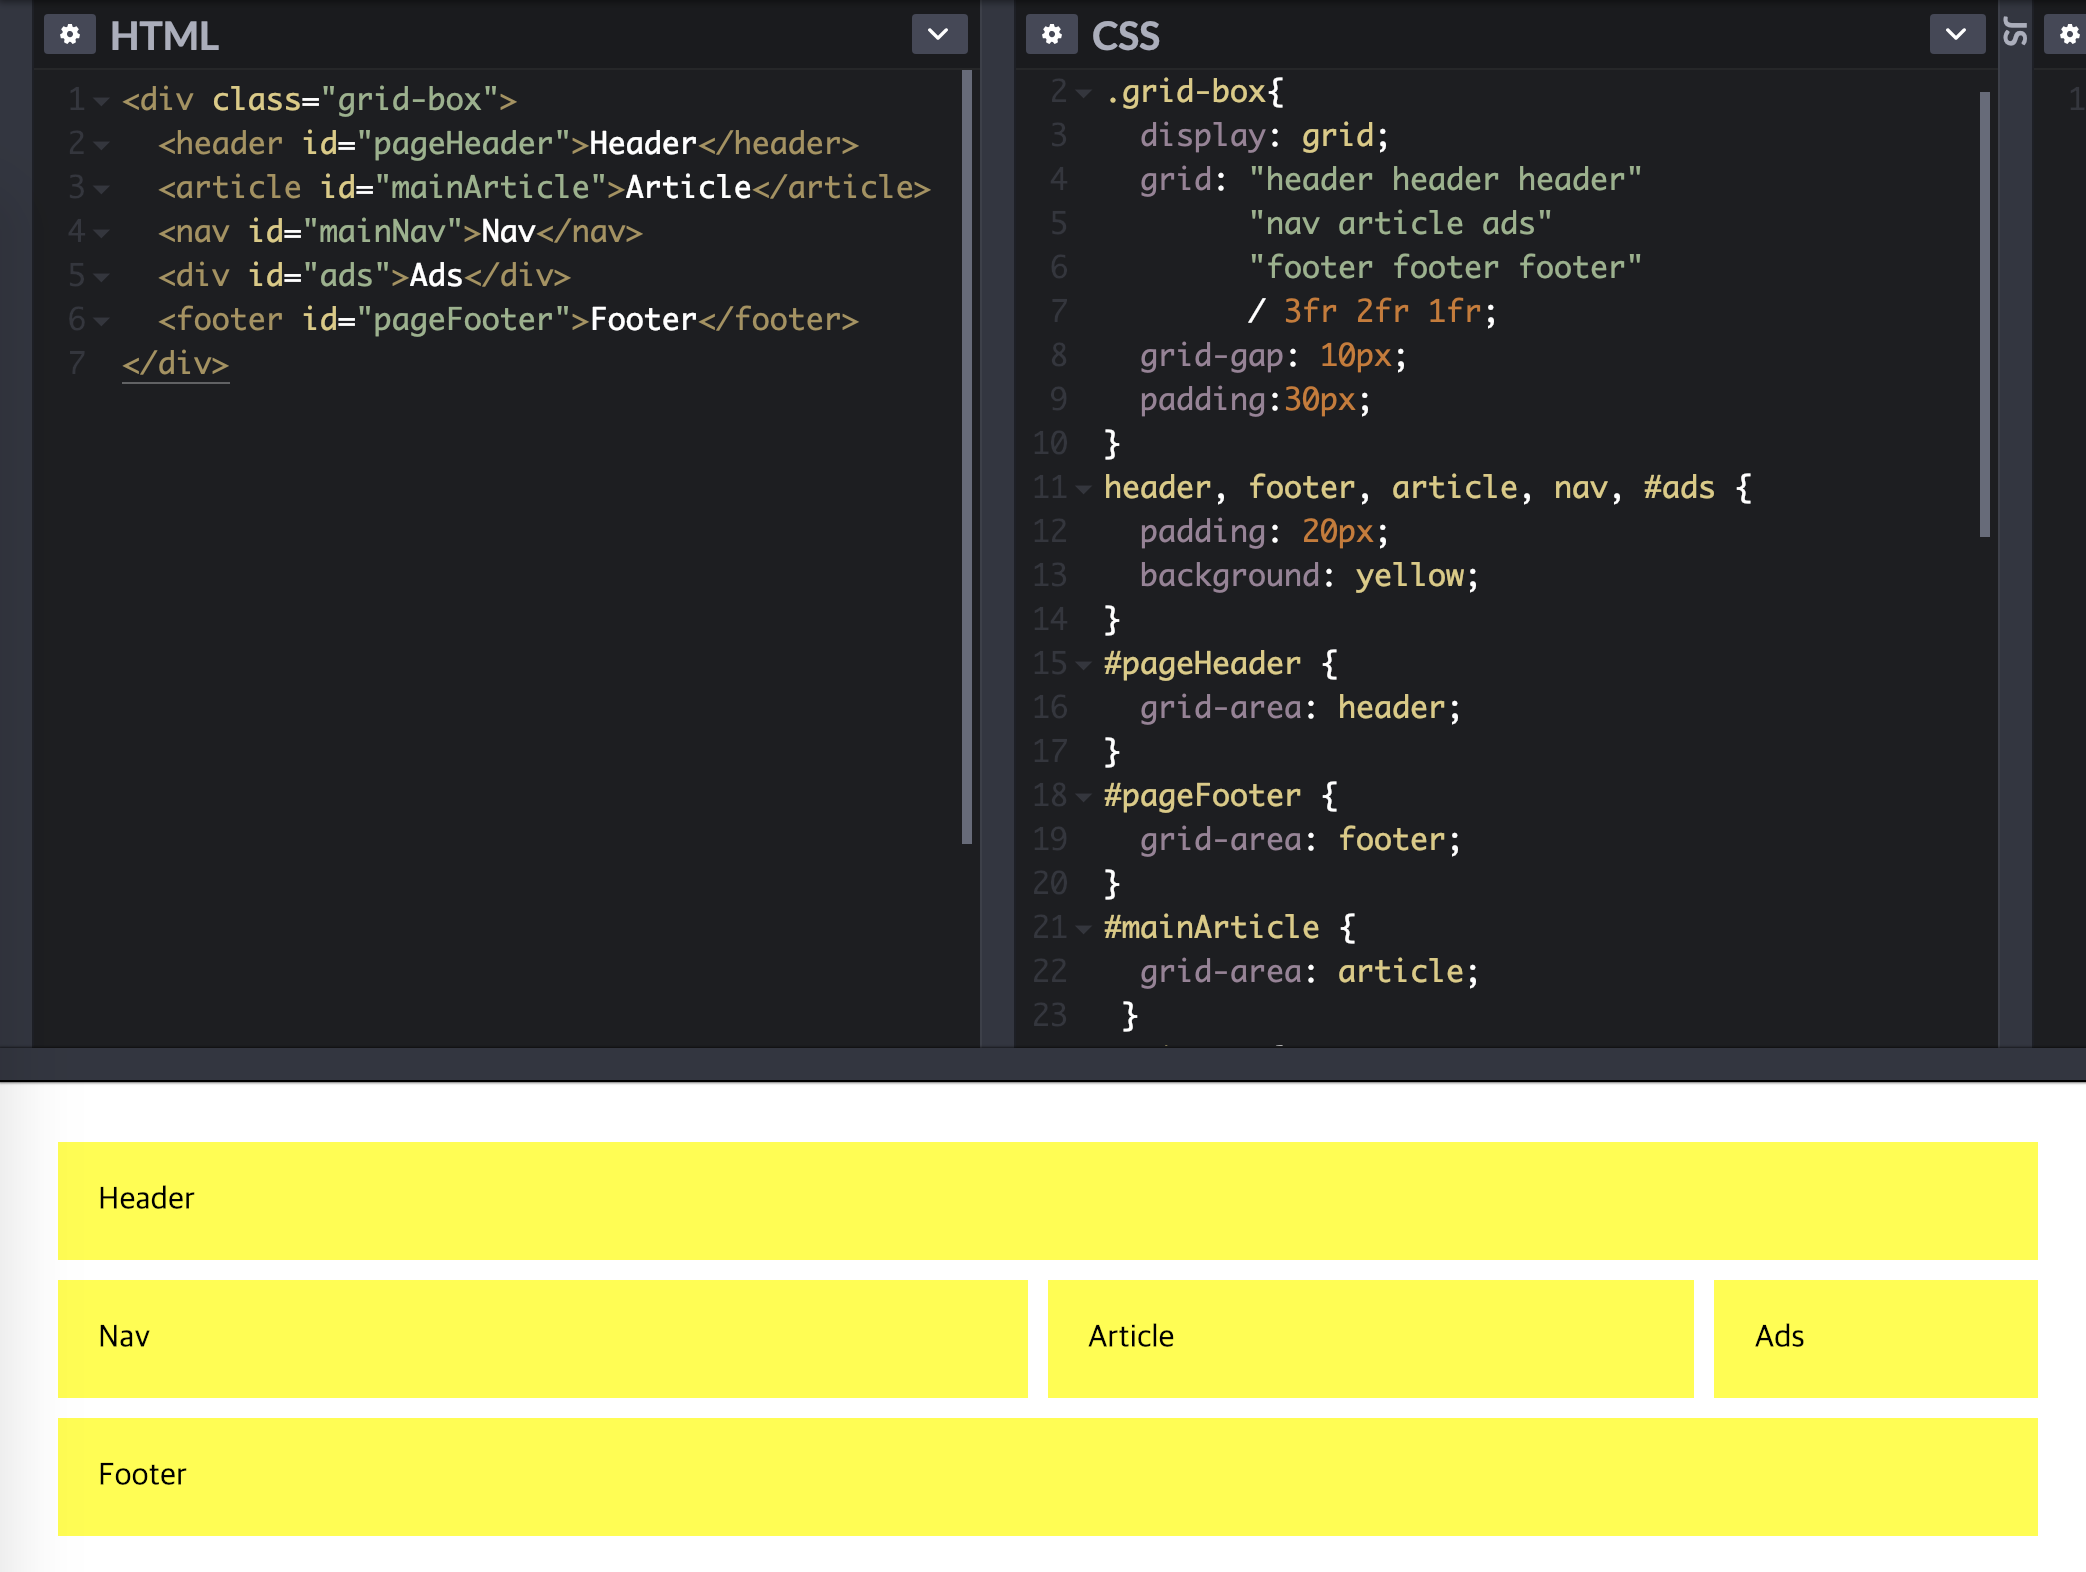Fold the header, footer selector rule
The height and width of the screenshot is (1572, 2086).
coord(1083,490)
